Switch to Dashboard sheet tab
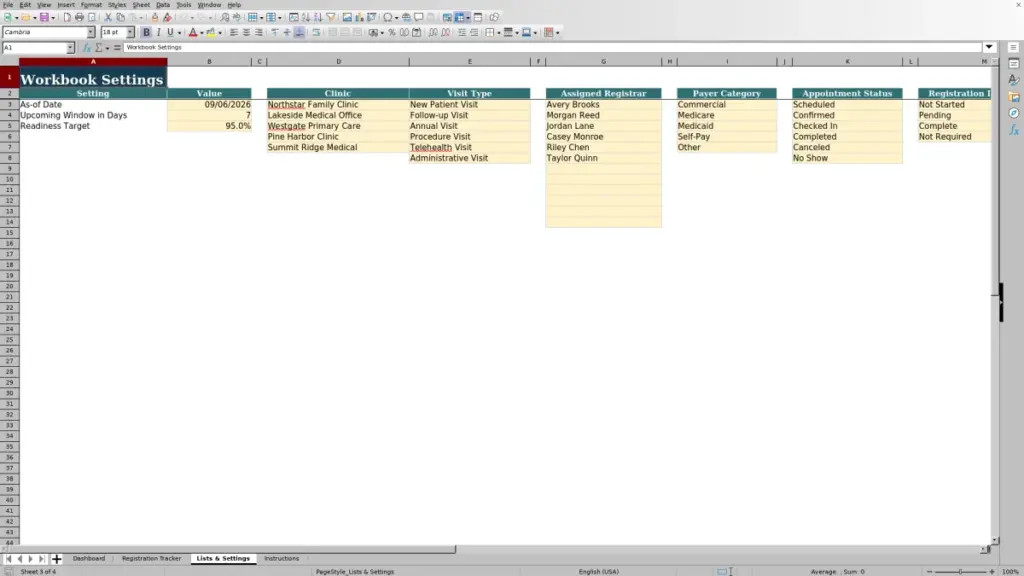Image resolution: width=1024 pixels, height=576 pixels. pos(89,559)
